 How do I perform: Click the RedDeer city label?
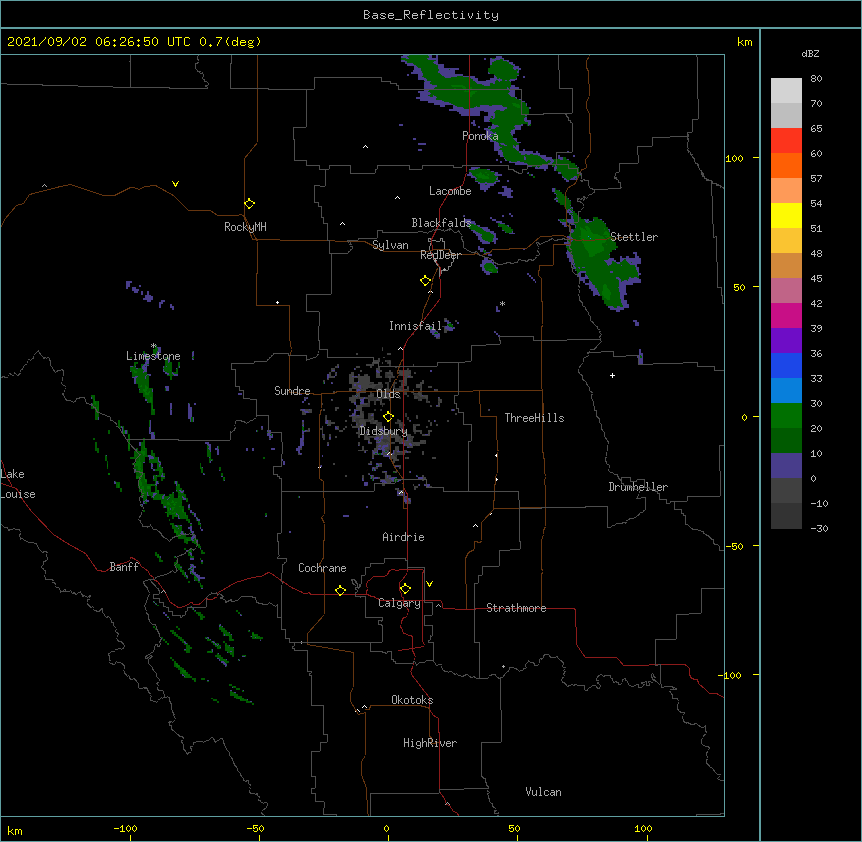440,255
